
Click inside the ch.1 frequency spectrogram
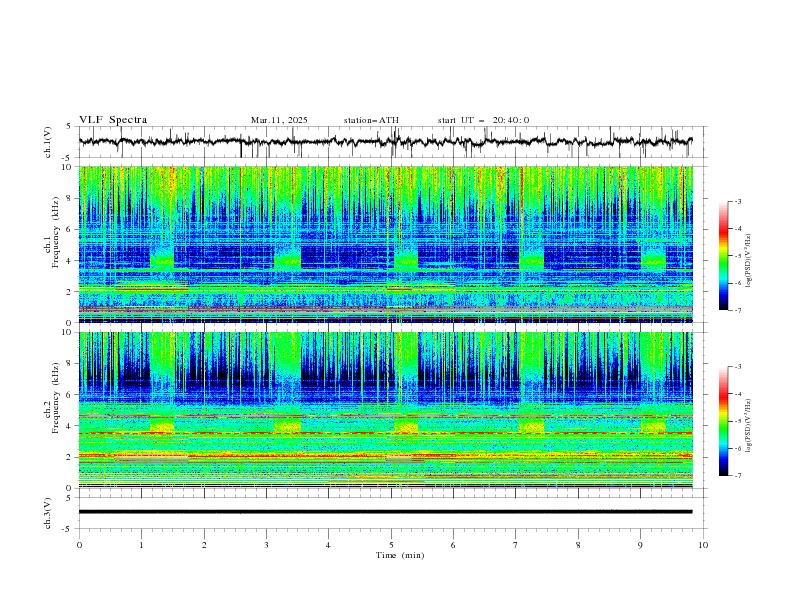pos(386,244)
